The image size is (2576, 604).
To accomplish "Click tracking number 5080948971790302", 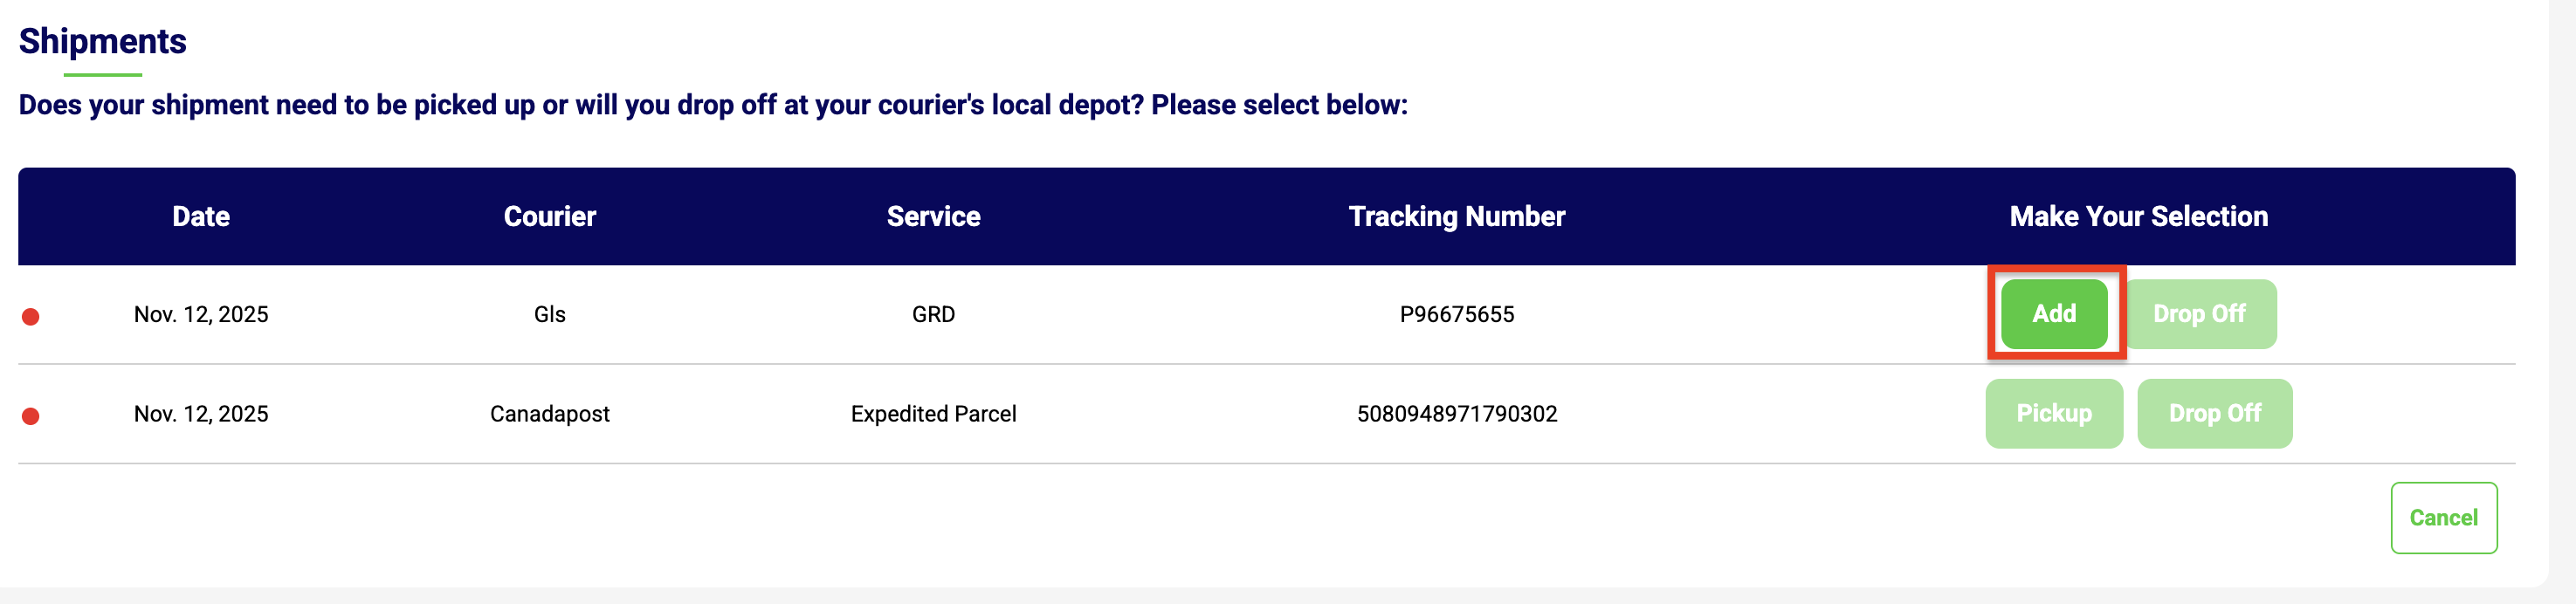I will click(1456, 414).
